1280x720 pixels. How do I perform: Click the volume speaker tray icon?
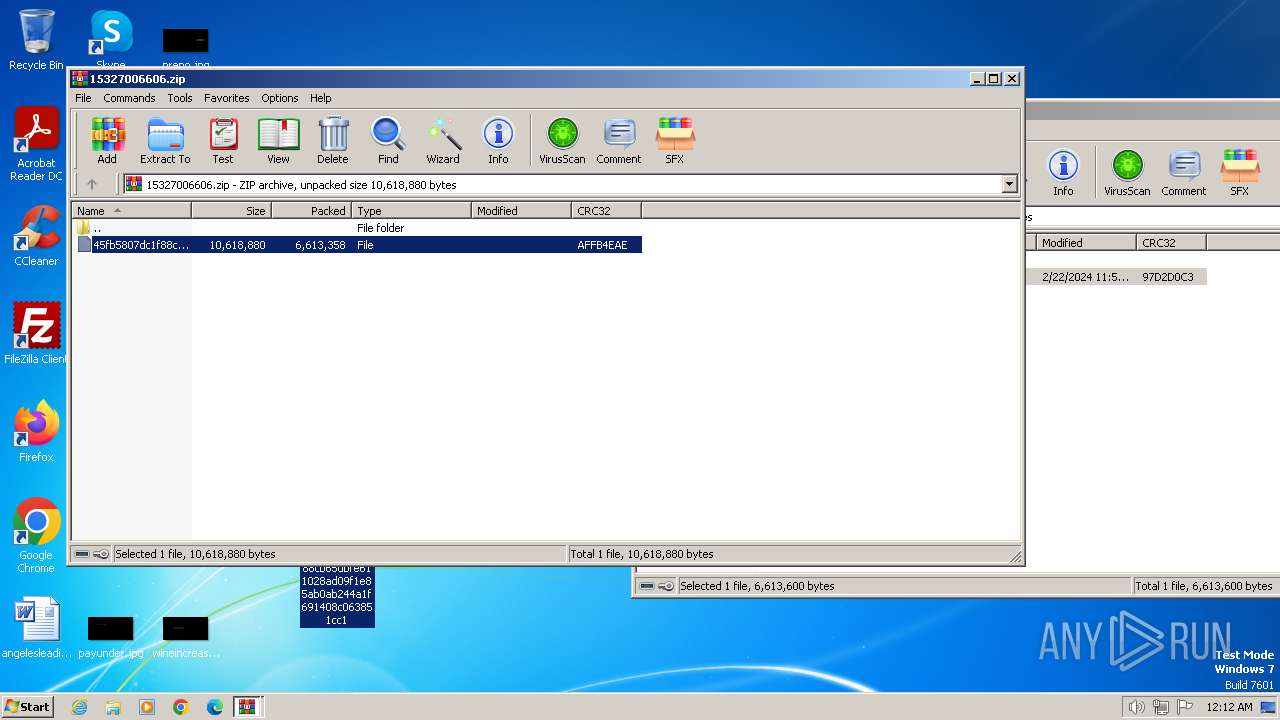click(1137, 707)
